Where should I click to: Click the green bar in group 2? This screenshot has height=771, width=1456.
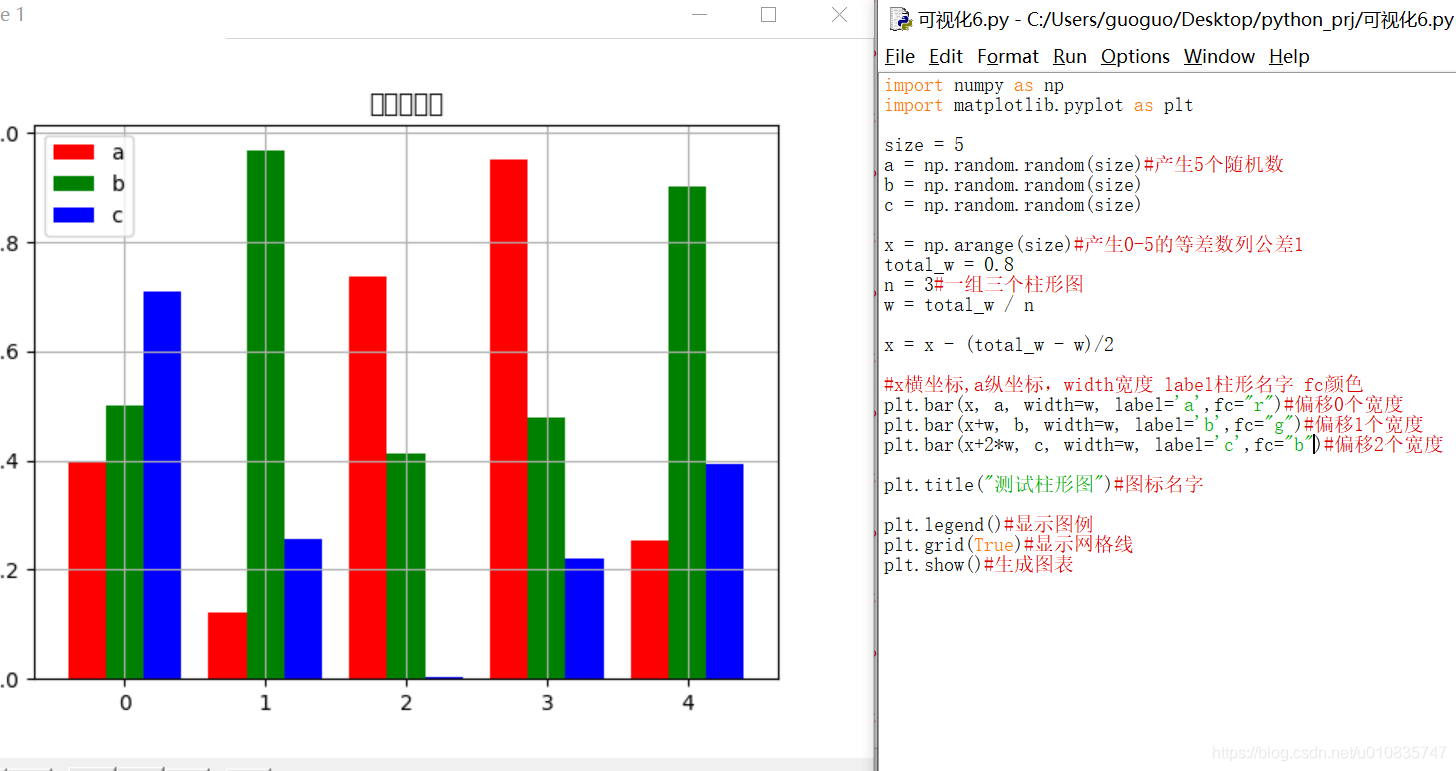pyautogui.click(x=406, y=566)
